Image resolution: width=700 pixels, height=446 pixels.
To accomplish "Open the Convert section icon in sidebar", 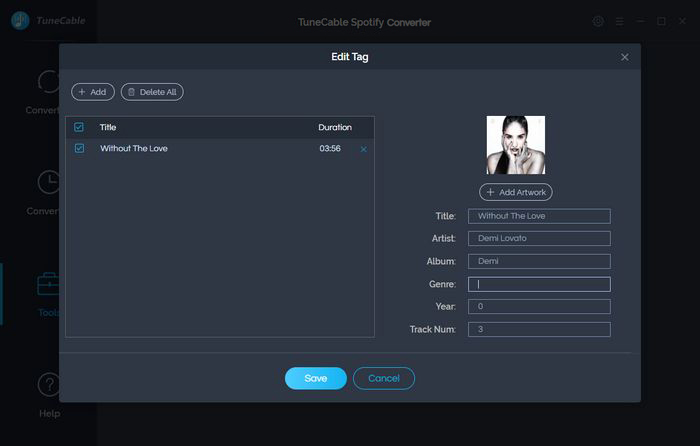I will pyautogui.click(x=49, y=82).
